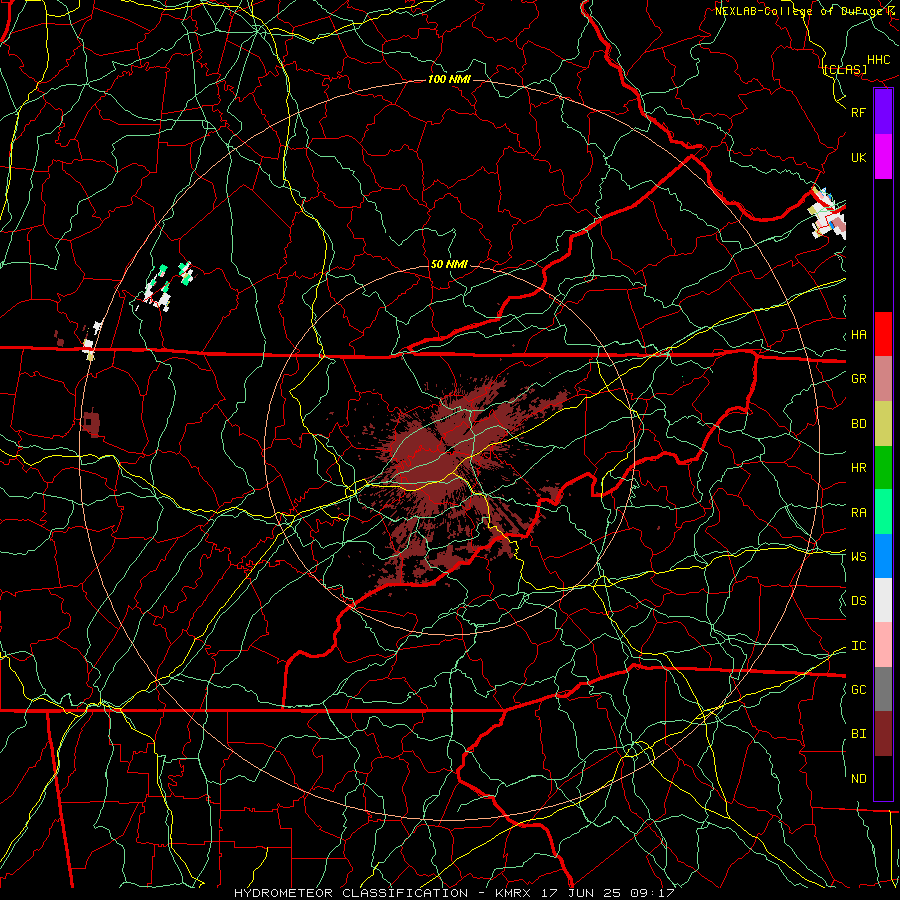Click the "BI" legend label
Viewport: 900px width, 900px height.
(x=858, y=734)
